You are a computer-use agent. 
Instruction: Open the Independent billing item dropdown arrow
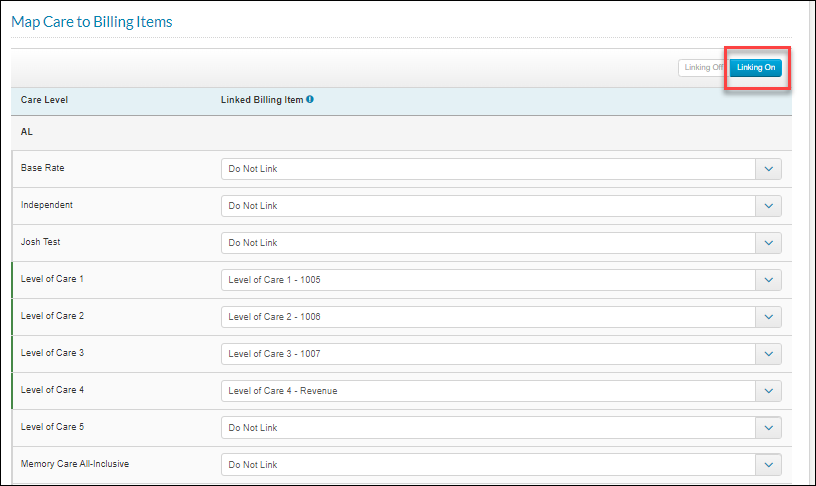pos(769,206)
